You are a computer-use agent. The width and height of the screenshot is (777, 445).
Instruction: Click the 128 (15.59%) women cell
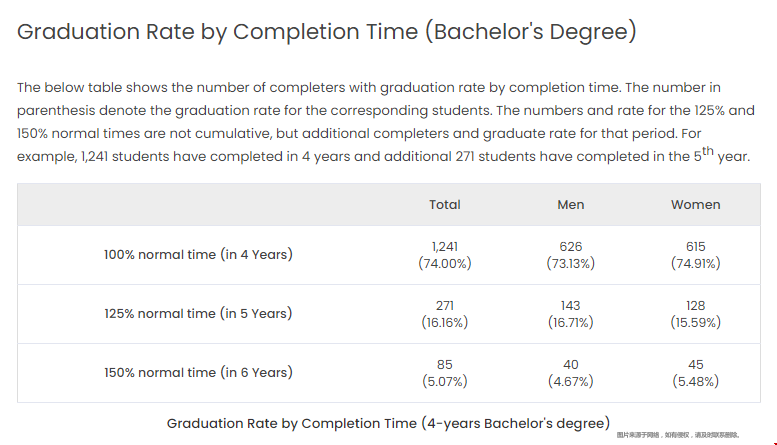click(696, 314)
